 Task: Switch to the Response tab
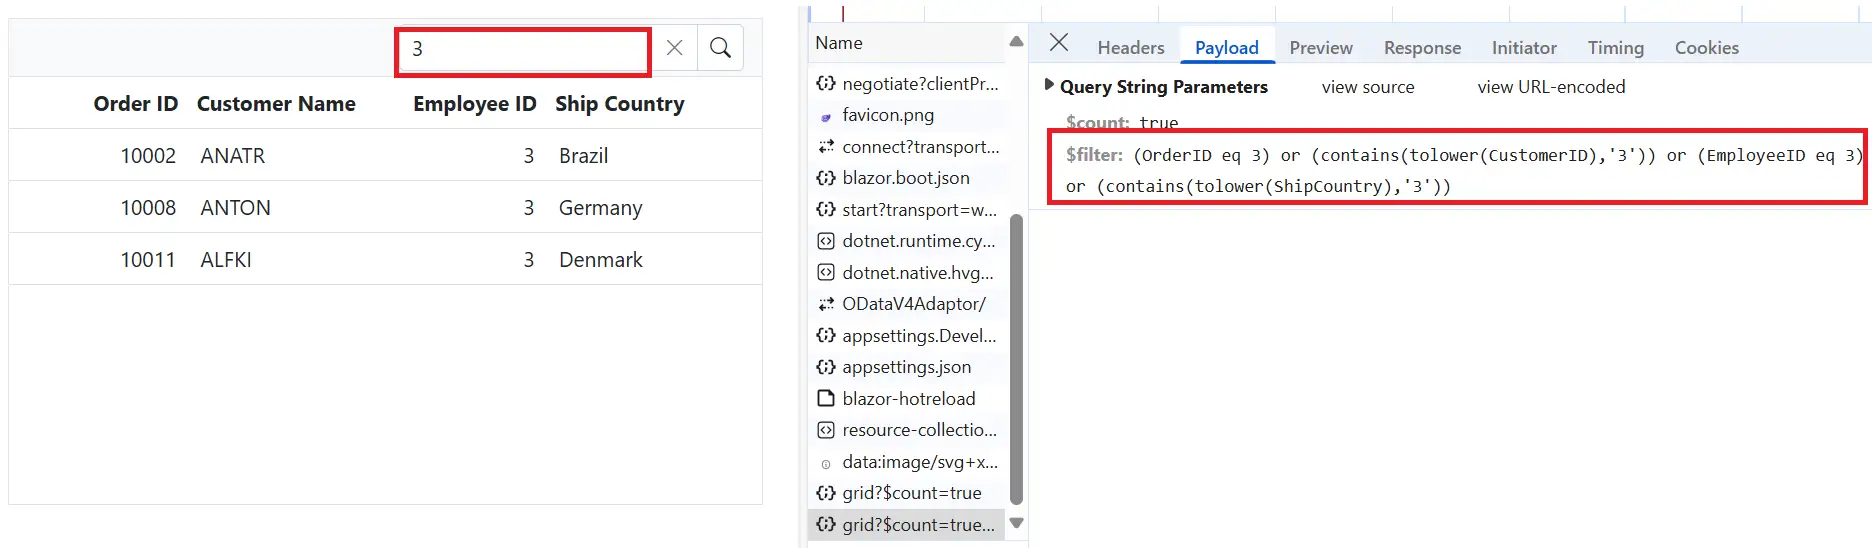pos(1422,48)
